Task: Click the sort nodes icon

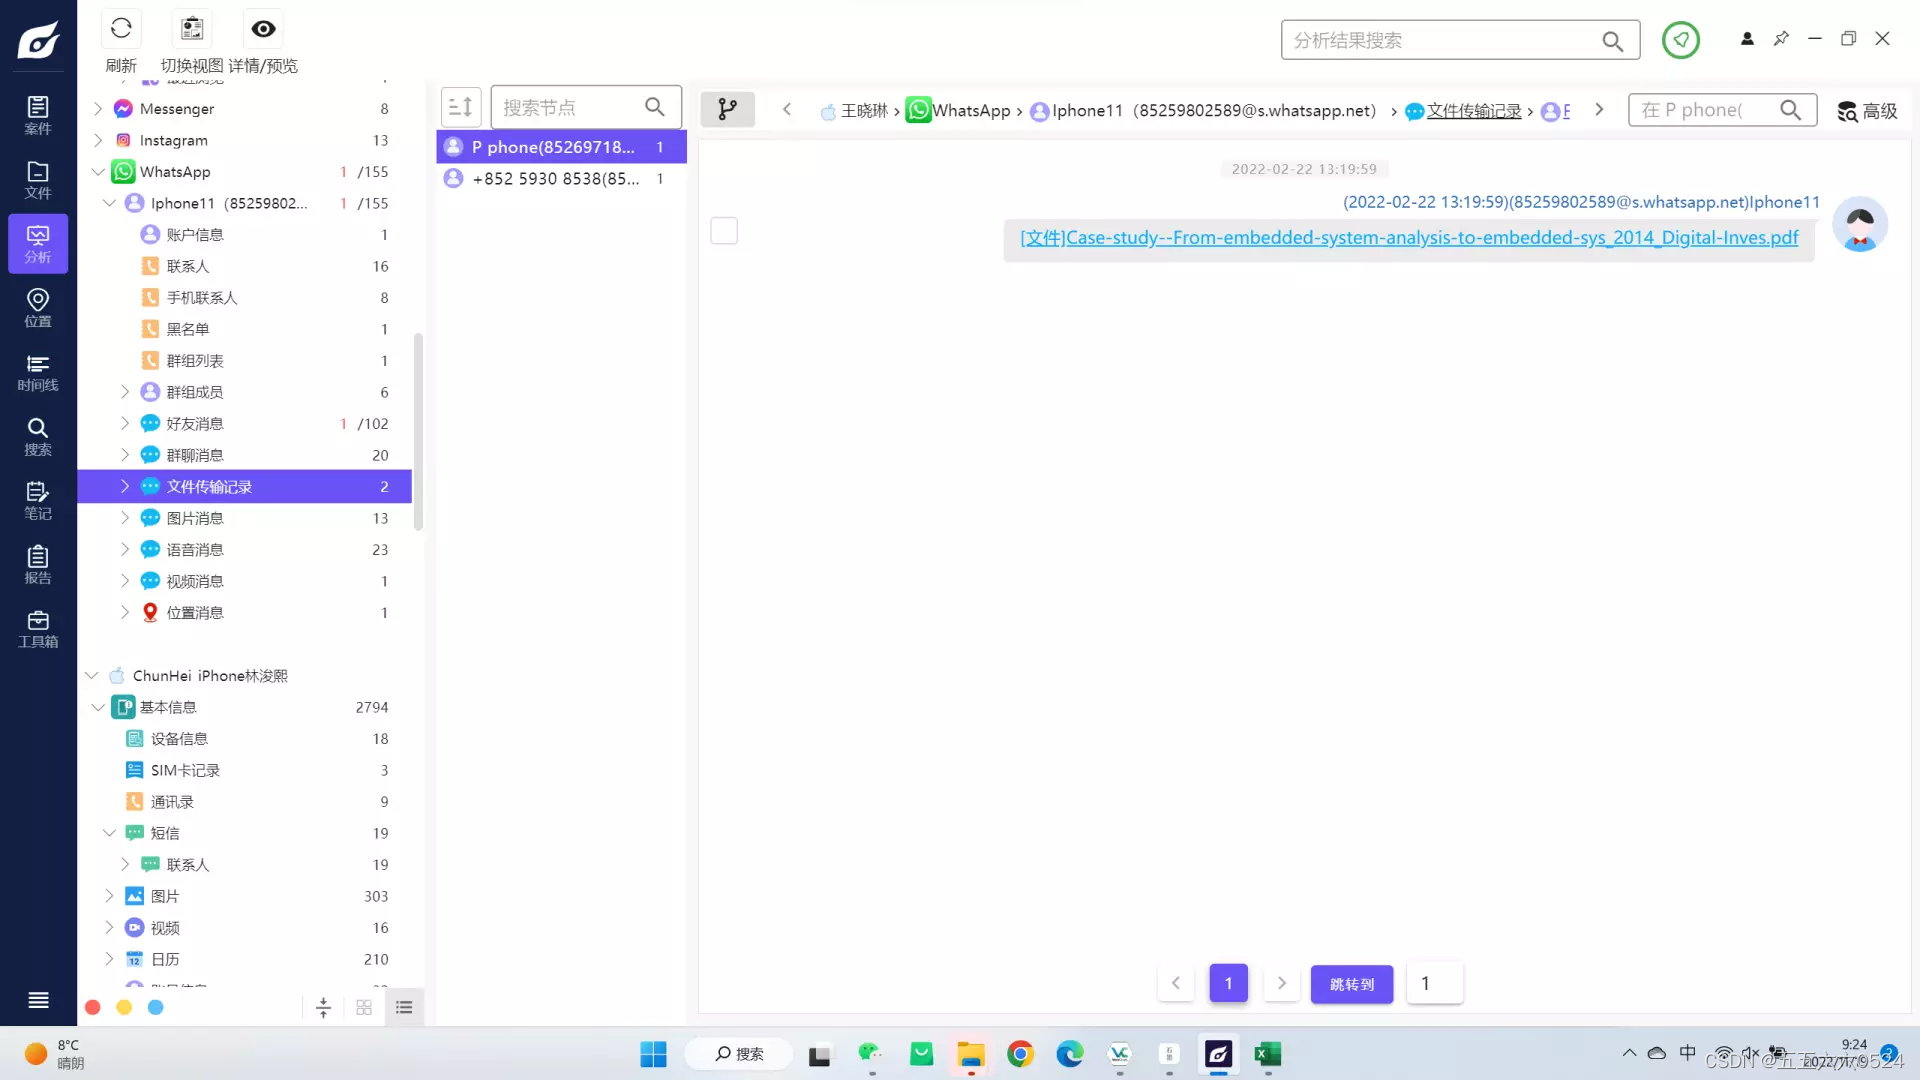Action: point(460,107)
